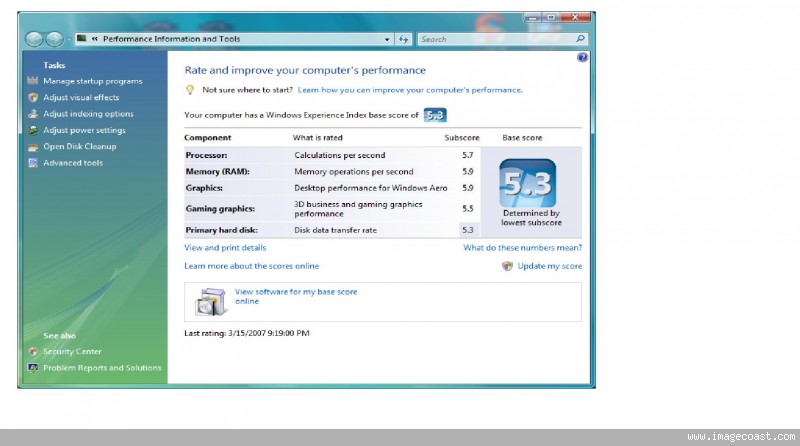Click Primary hard disk subscore 5.3 cell
Screen dimensions: 800x446
469,230
